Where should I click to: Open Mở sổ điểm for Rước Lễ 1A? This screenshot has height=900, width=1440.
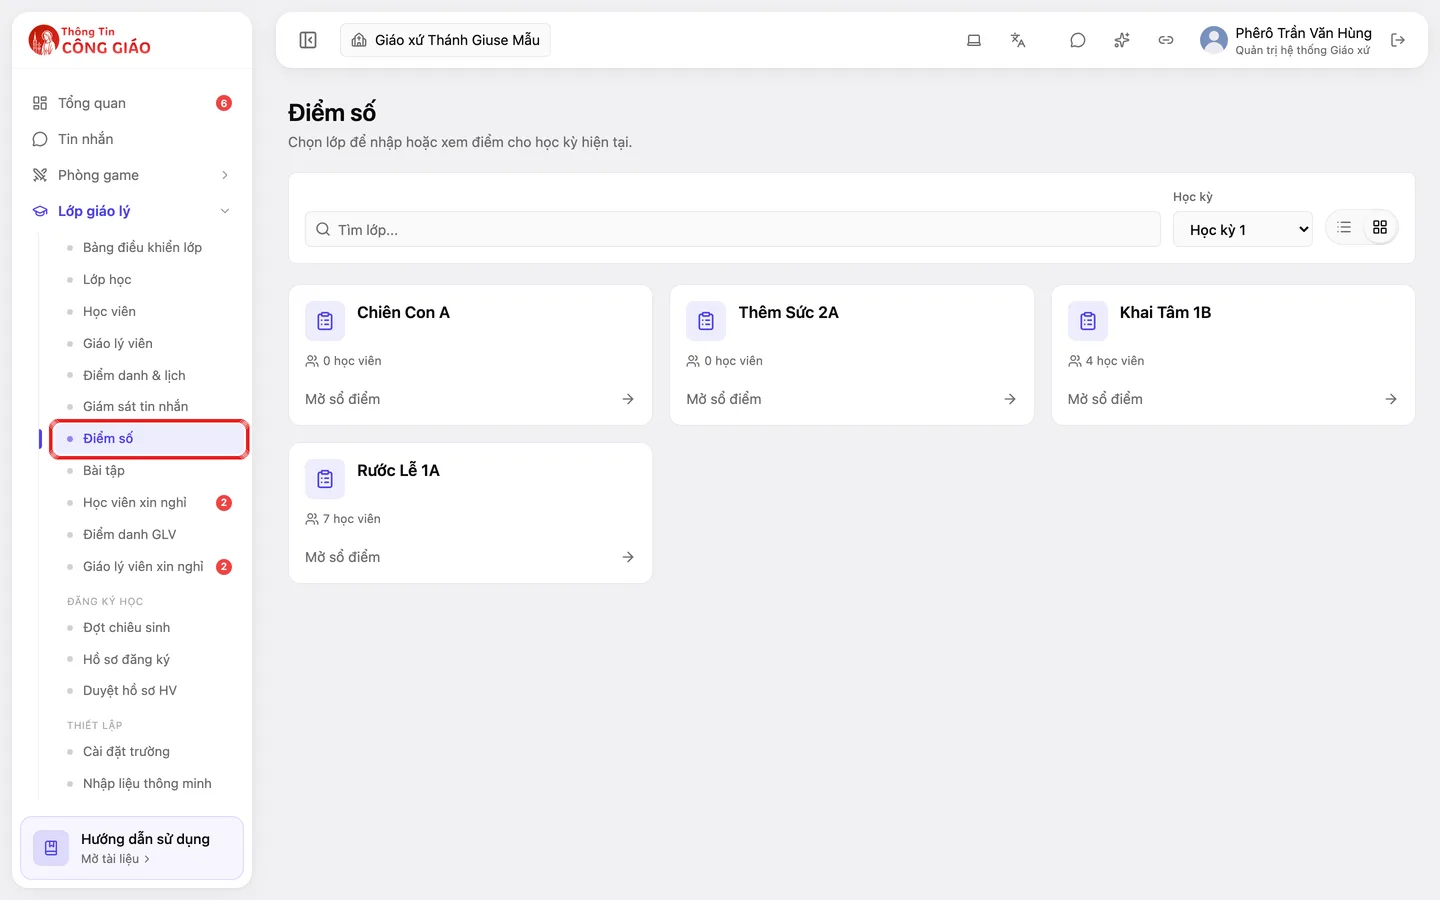click(x=470, y=557)
